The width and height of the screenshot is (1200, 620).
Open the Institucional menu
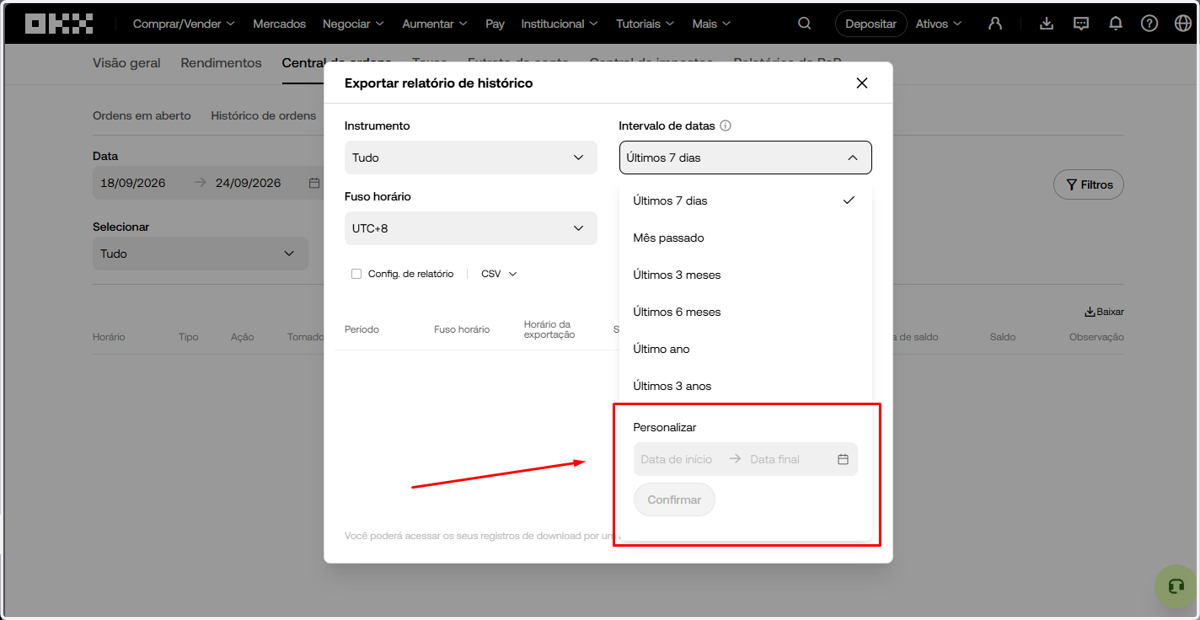[x=560, y=23]
